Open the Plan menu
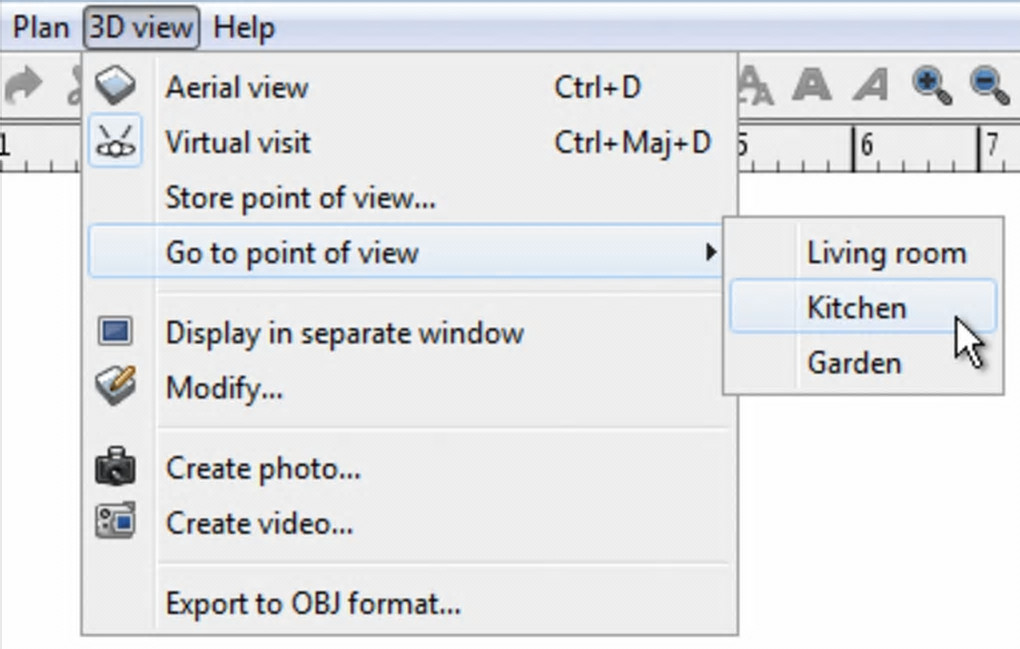The image size is (1020, 649). click(x=41, y=27)
